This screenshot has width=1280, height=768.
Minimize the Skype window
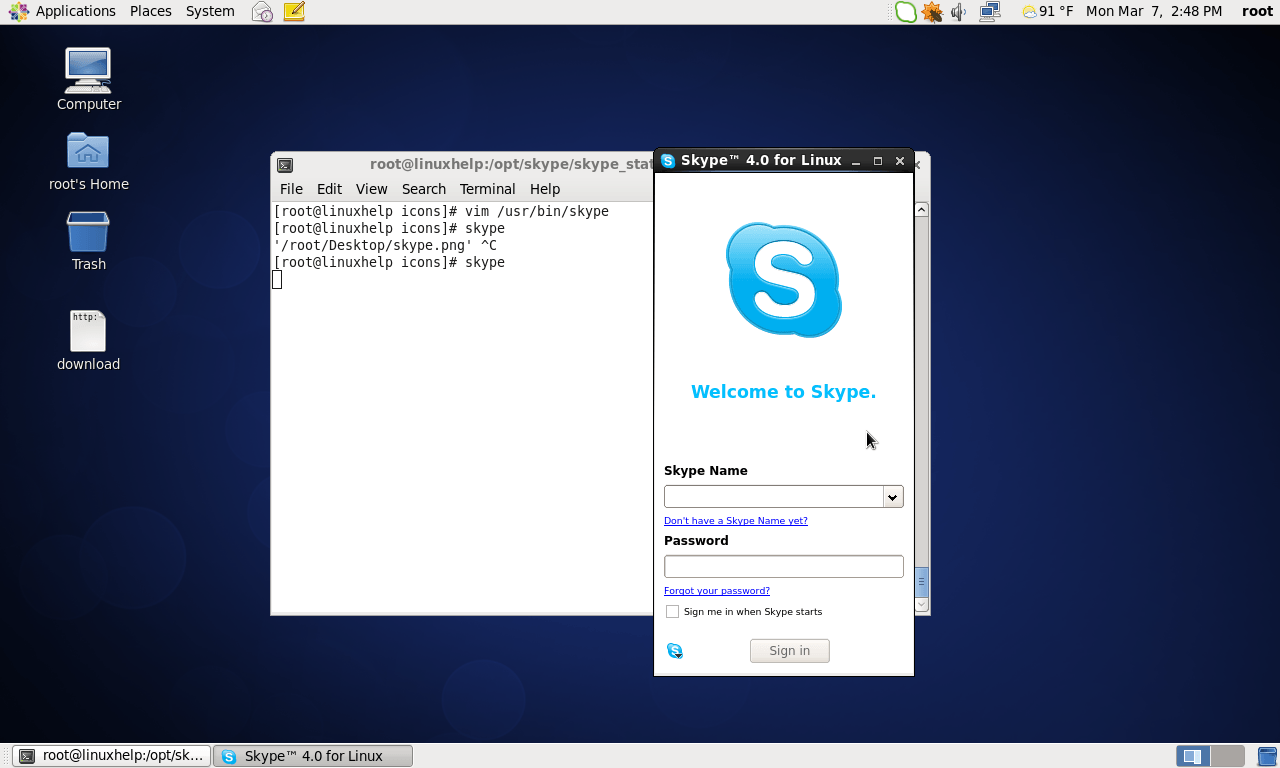[x=856, y=161]
